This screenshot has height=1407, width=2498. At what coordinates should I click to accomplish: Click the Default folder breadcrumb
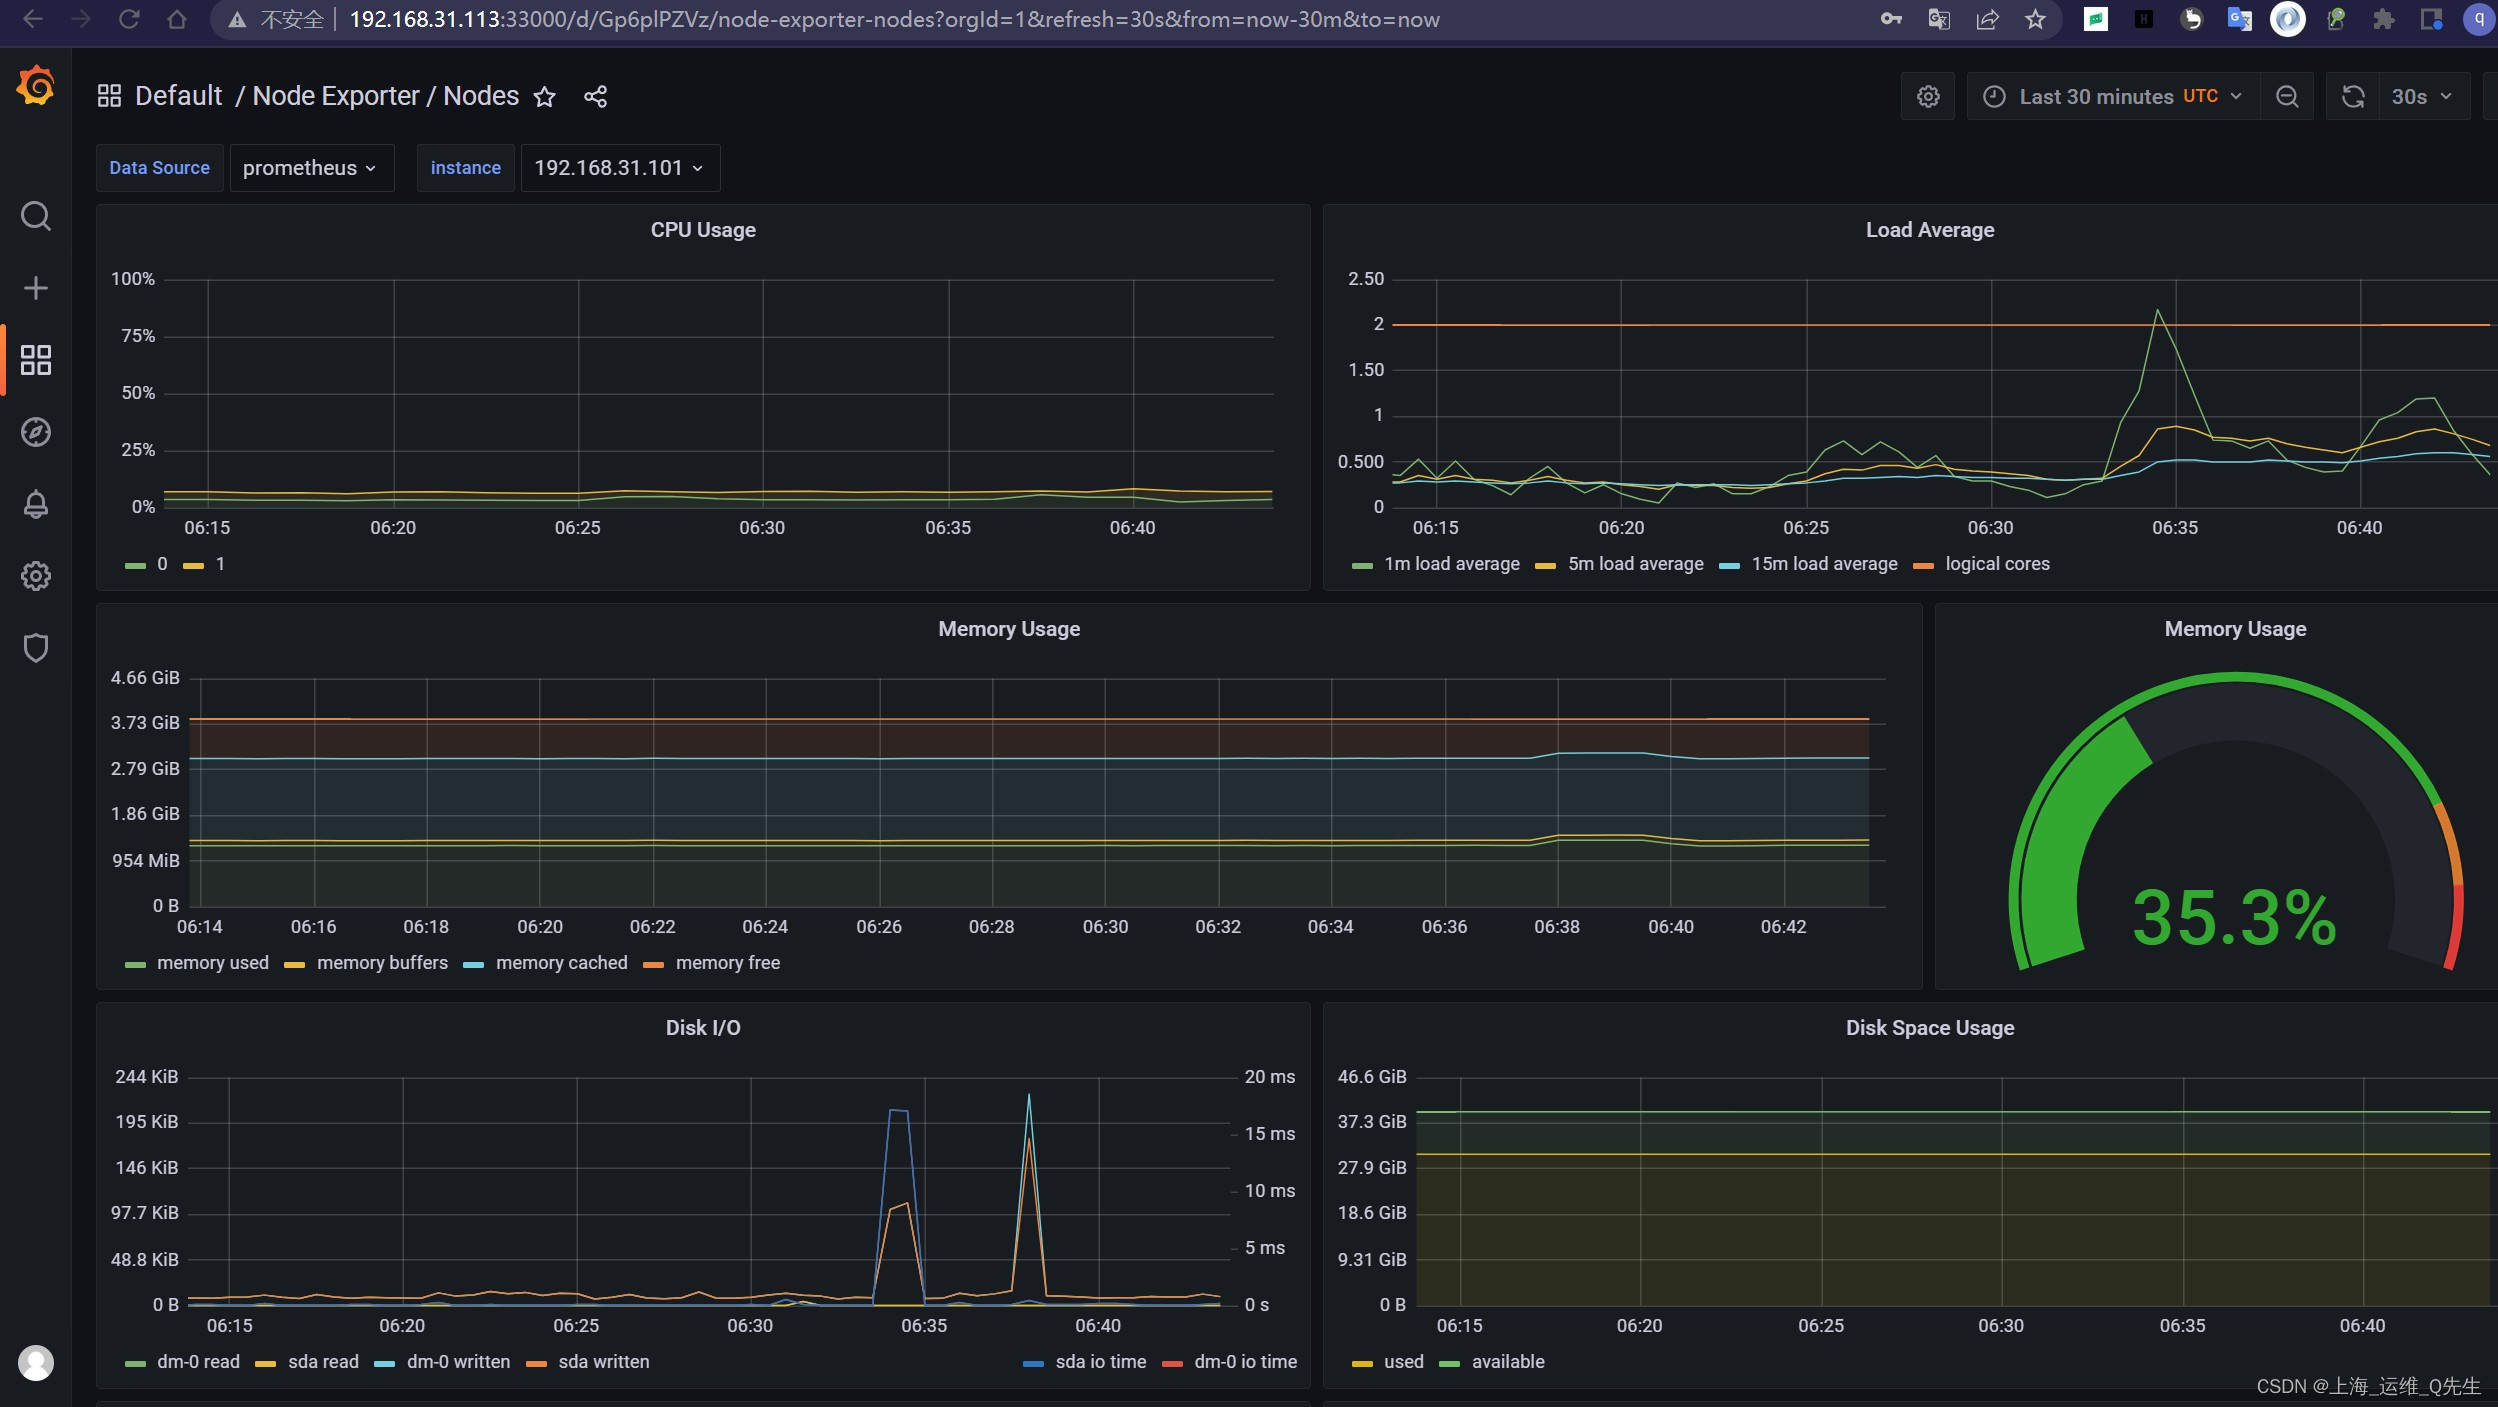pyautogui.click(x=178, y=96)
